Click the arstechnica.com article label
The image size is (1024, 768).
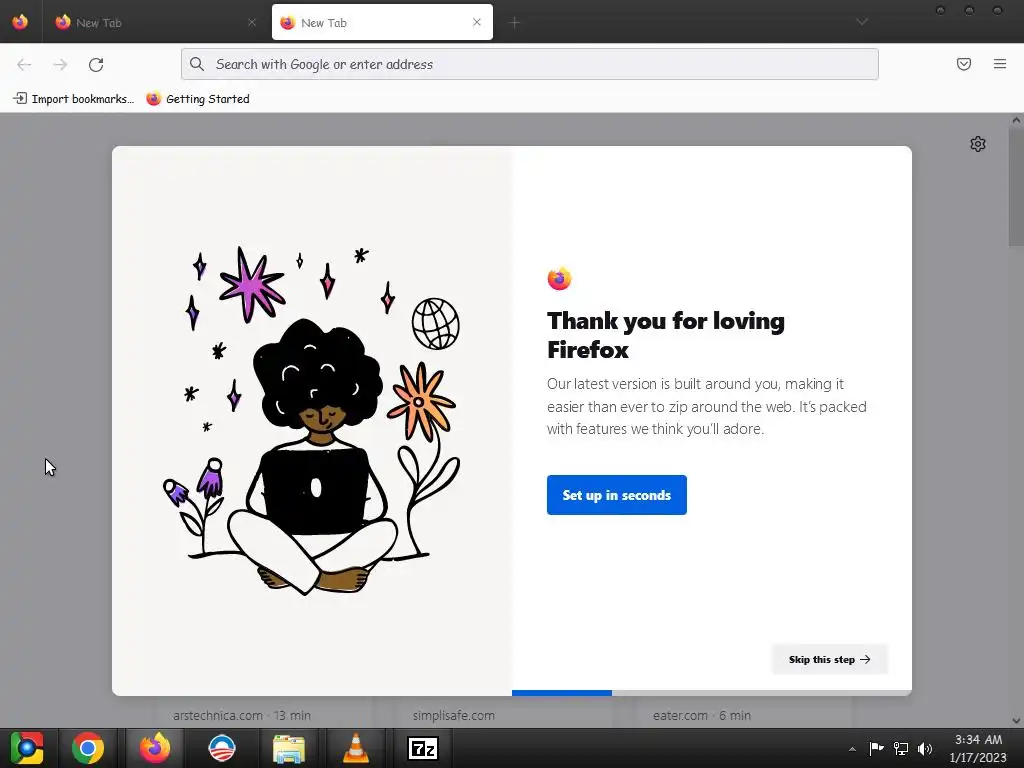coord(242,715)
